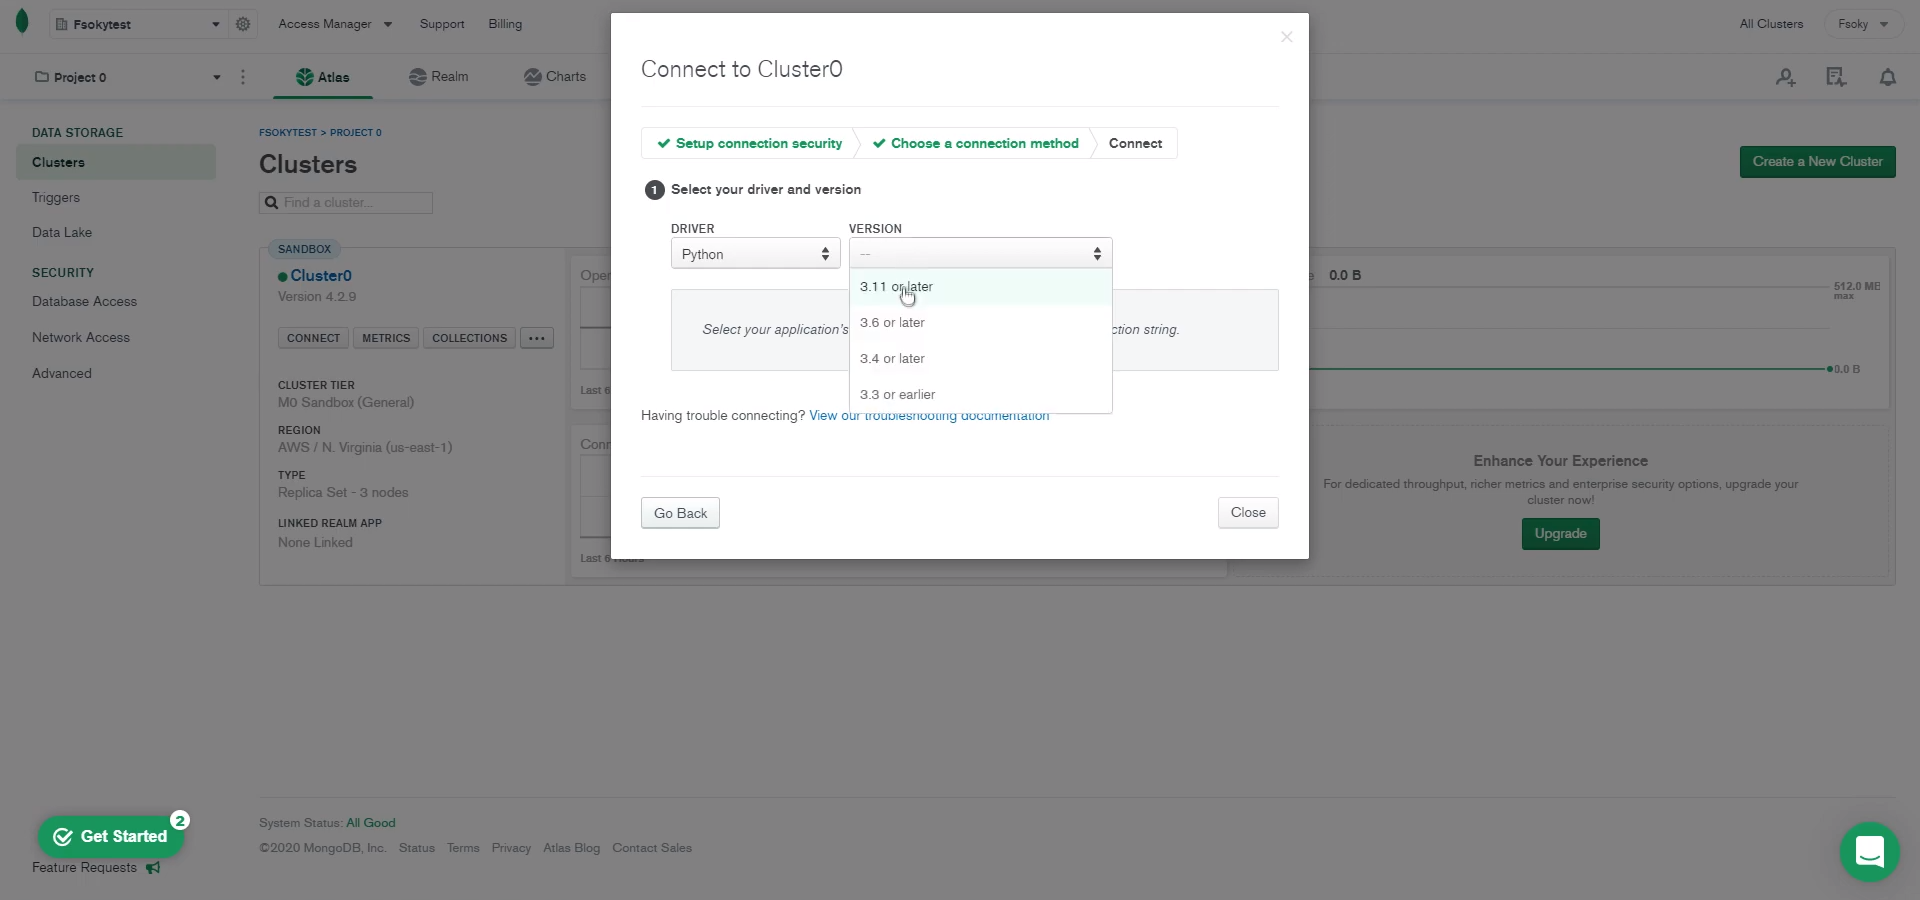This screenshot has height=900, width=1920.
Task: Close the Connect to Cluster0 dialog
Action: 1287,37
